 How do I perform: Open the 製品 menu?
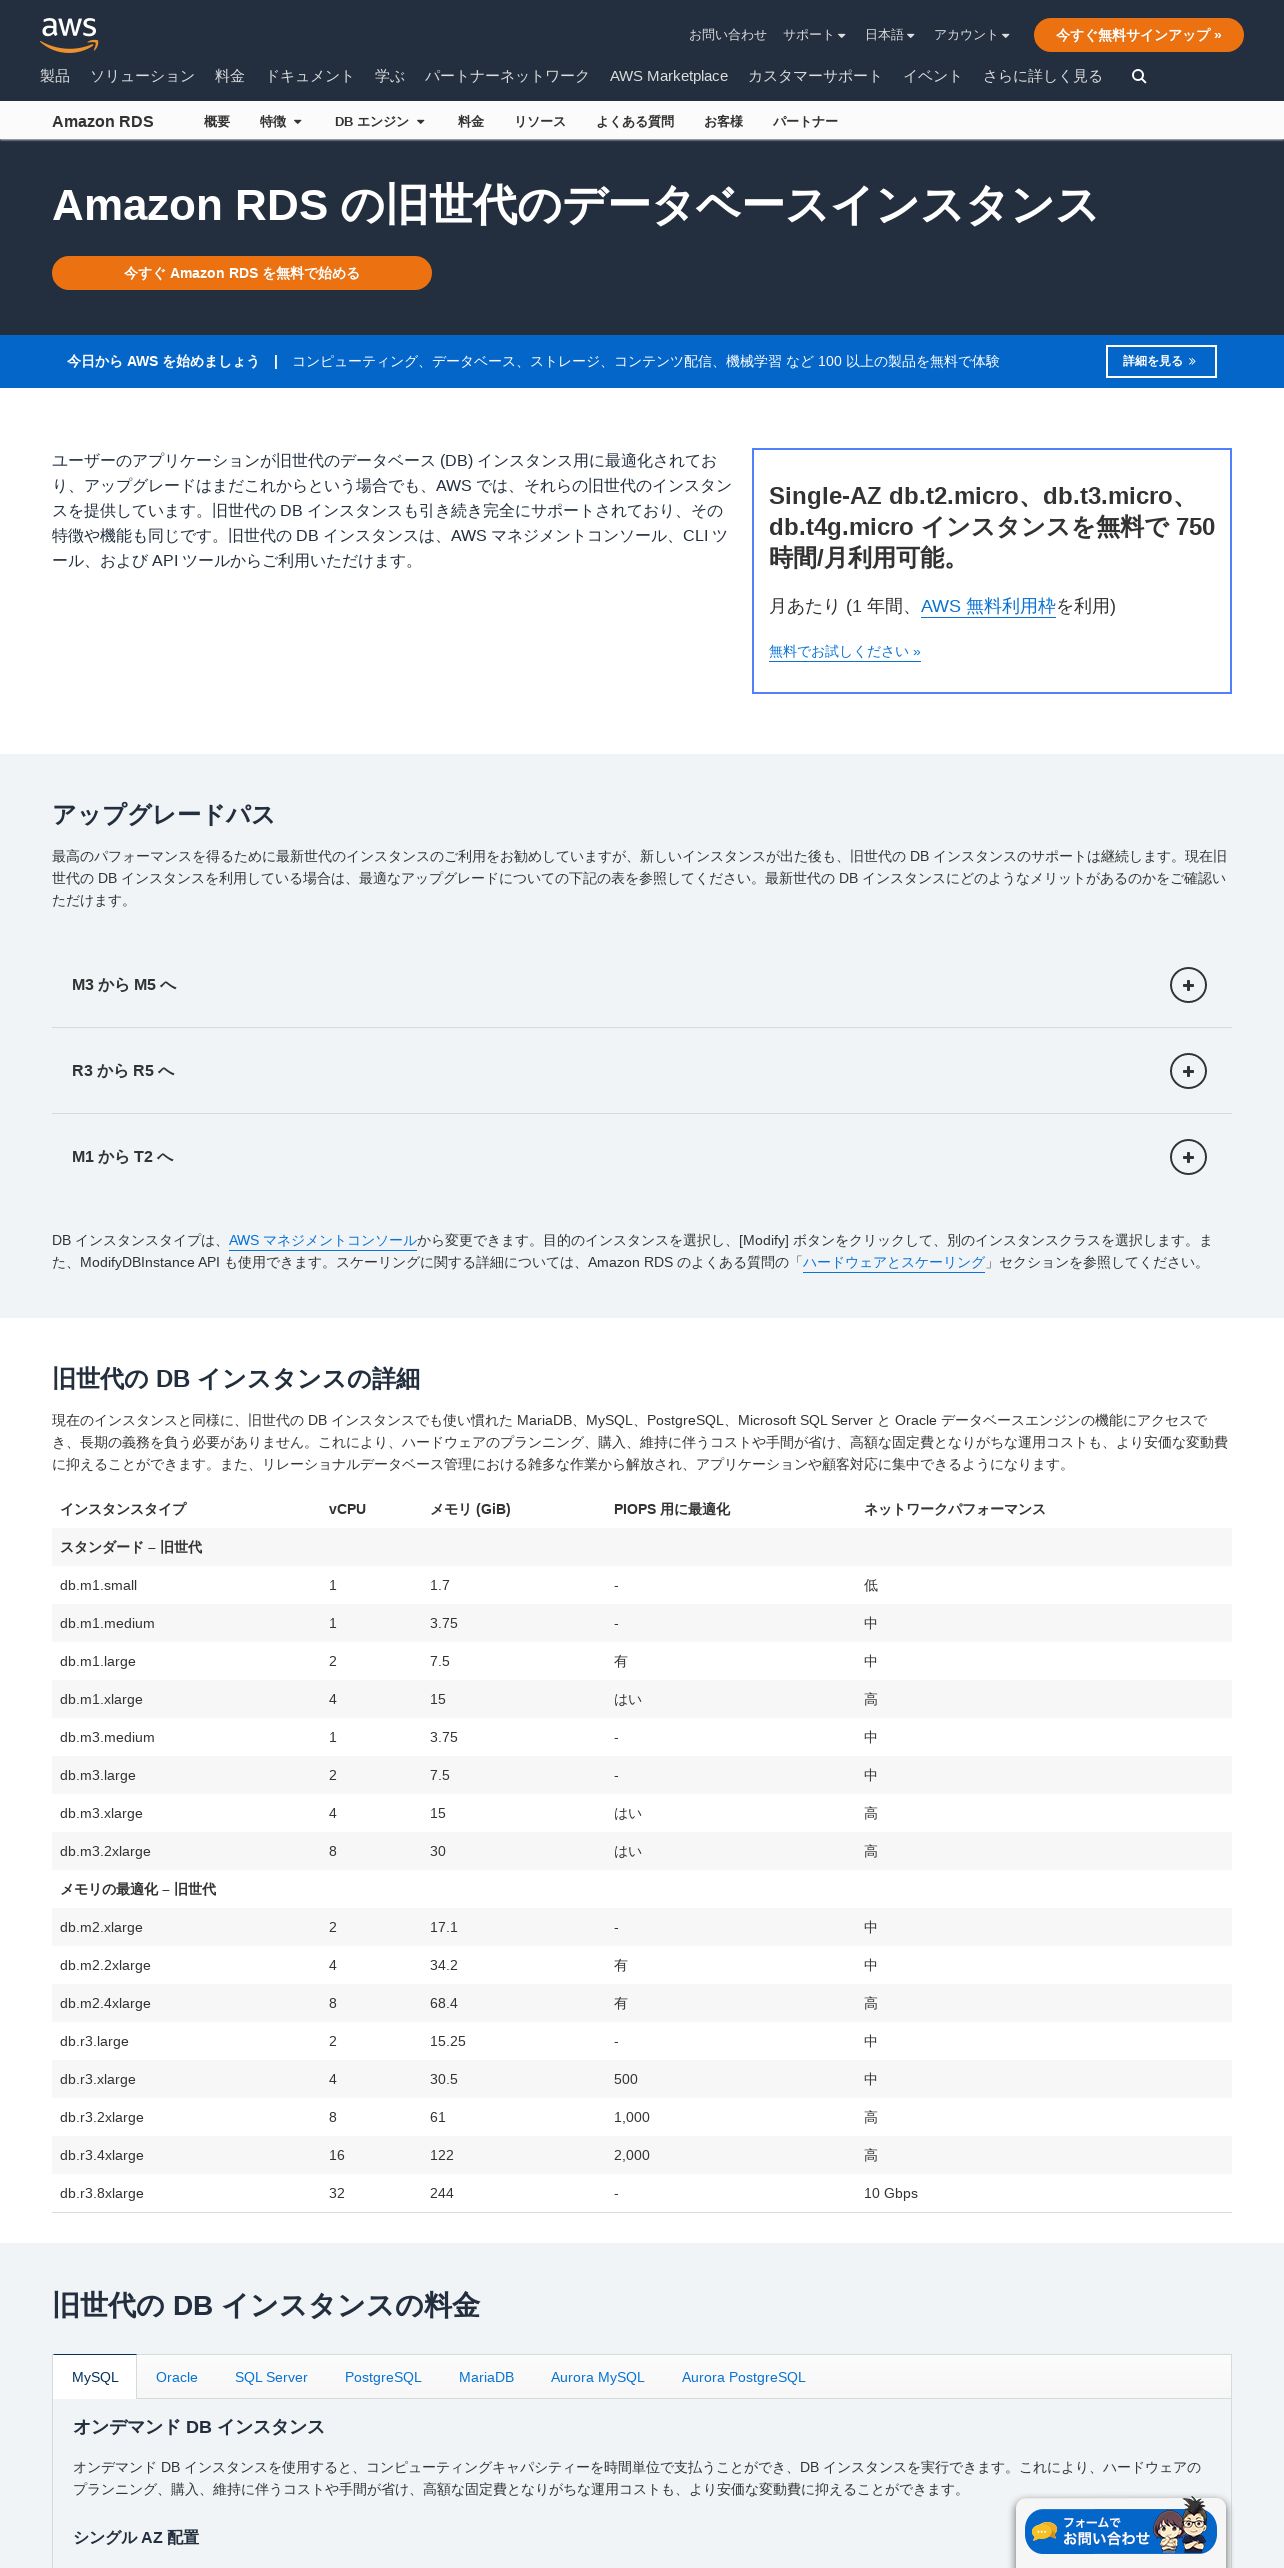(x=55, y=76)
